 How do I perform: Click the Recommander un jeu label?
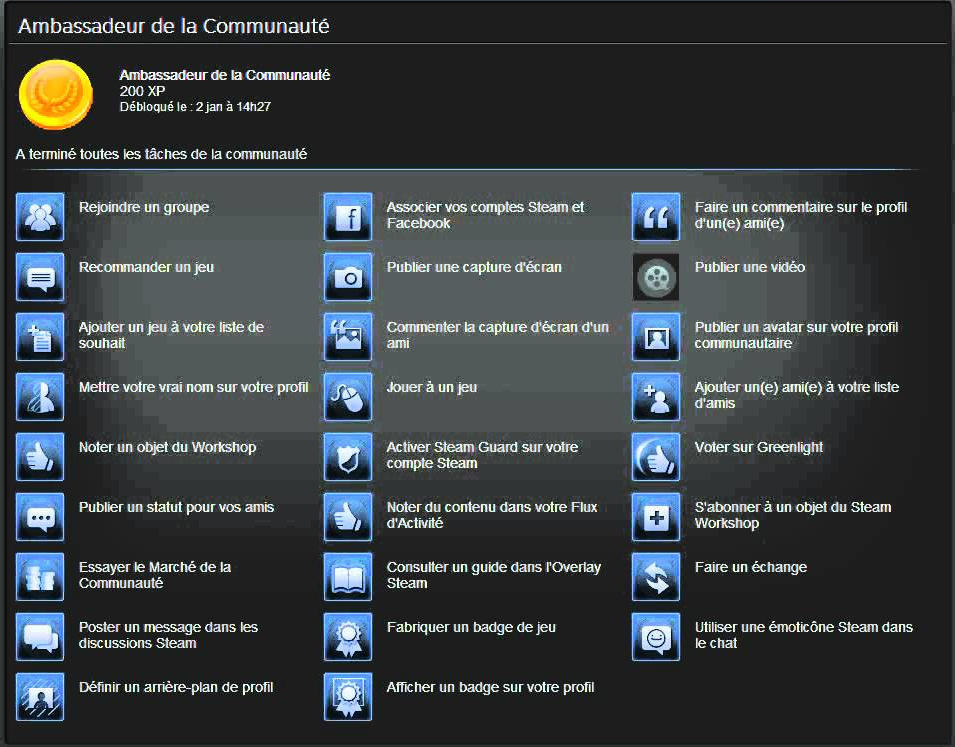coord(146,267)
